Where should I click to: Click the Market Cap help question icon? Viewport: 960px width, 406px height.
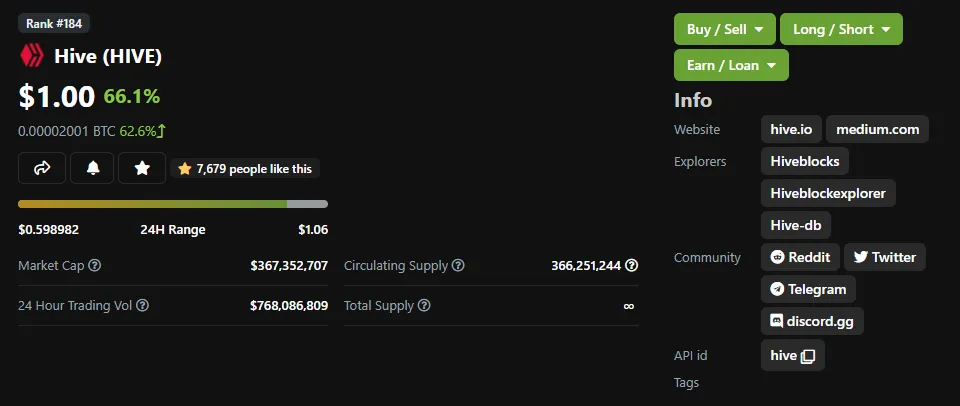[95, 266]
